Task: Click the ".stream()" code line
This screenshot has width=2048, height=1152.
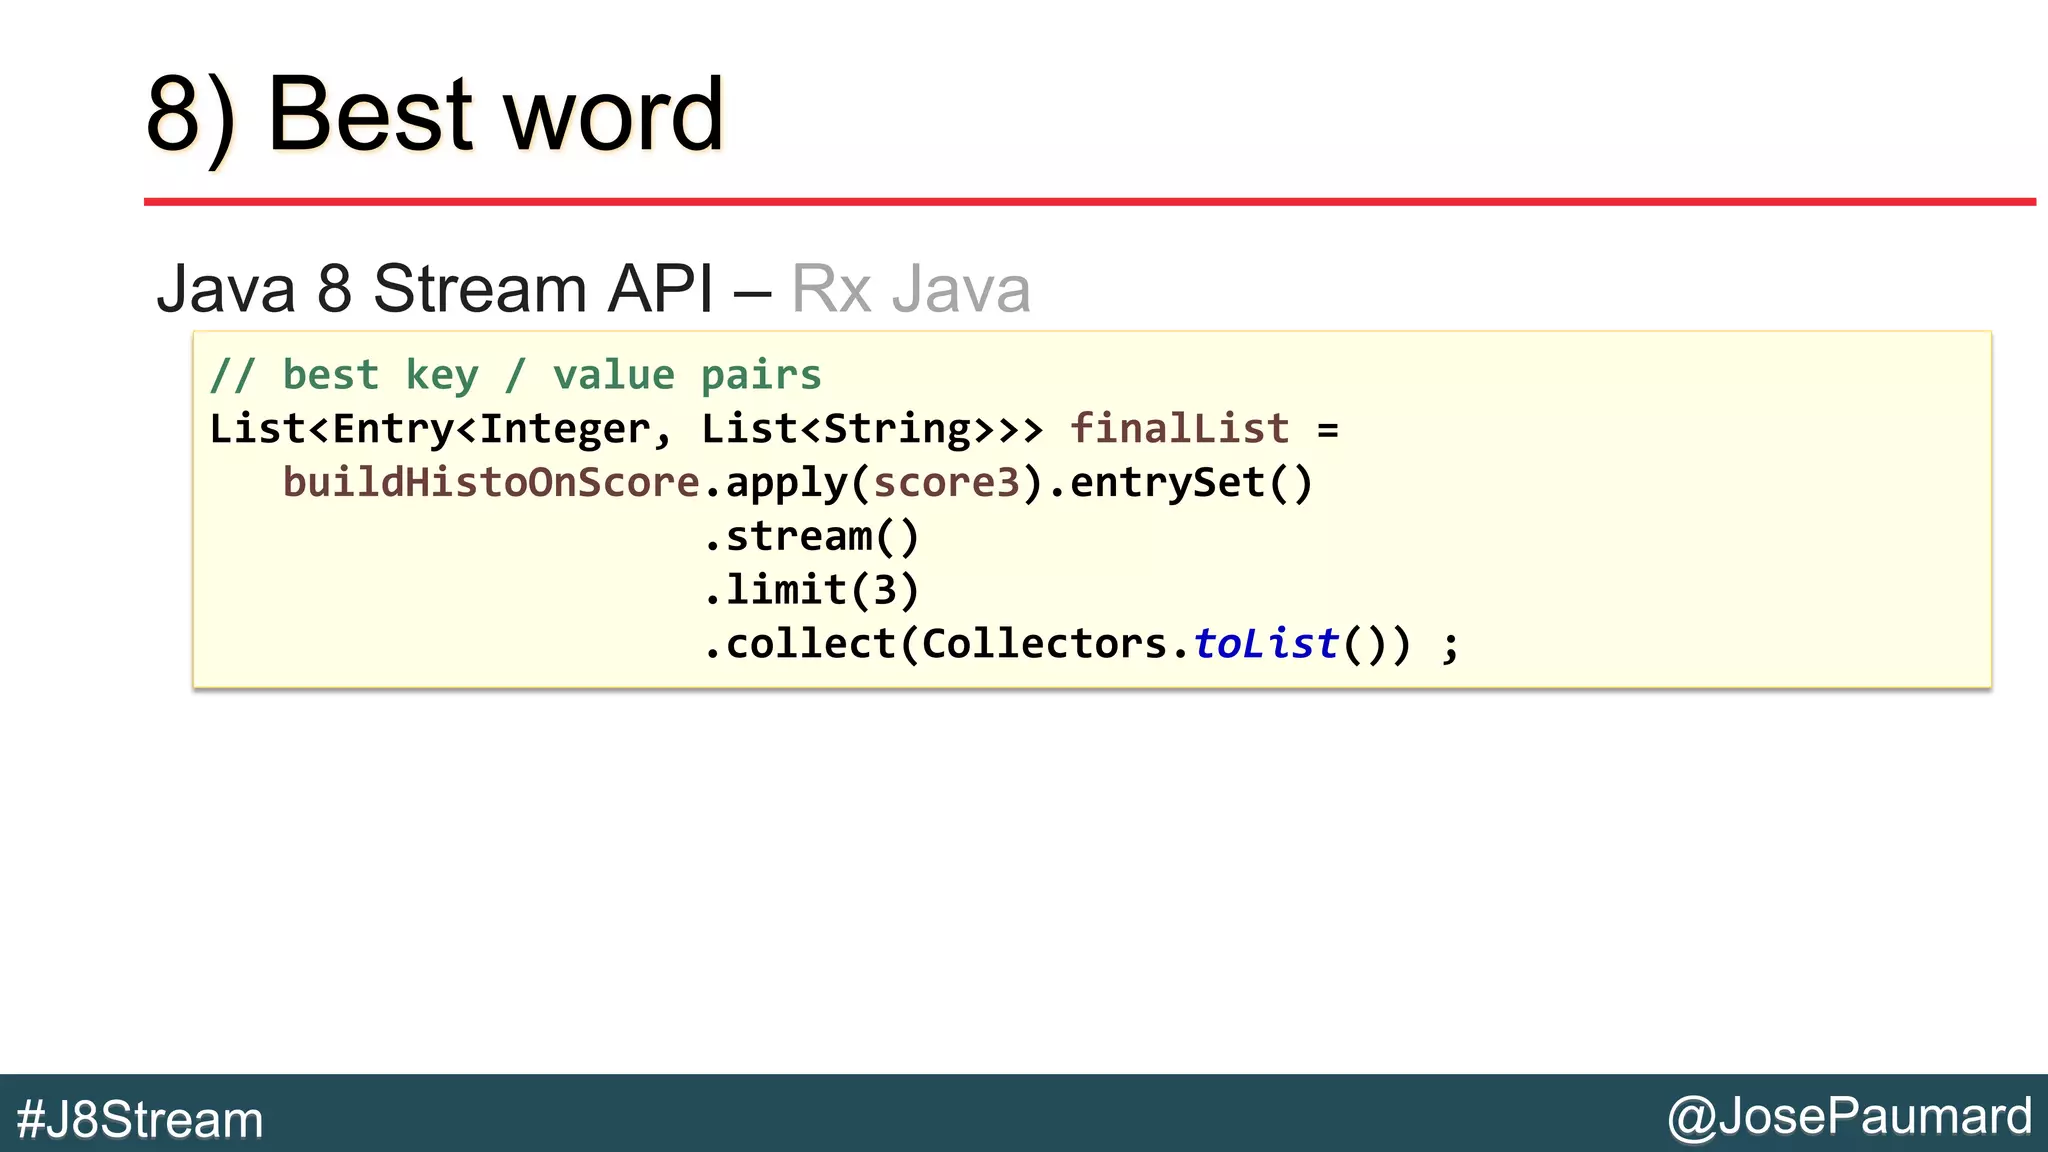Action: click(x=811, y=537)
